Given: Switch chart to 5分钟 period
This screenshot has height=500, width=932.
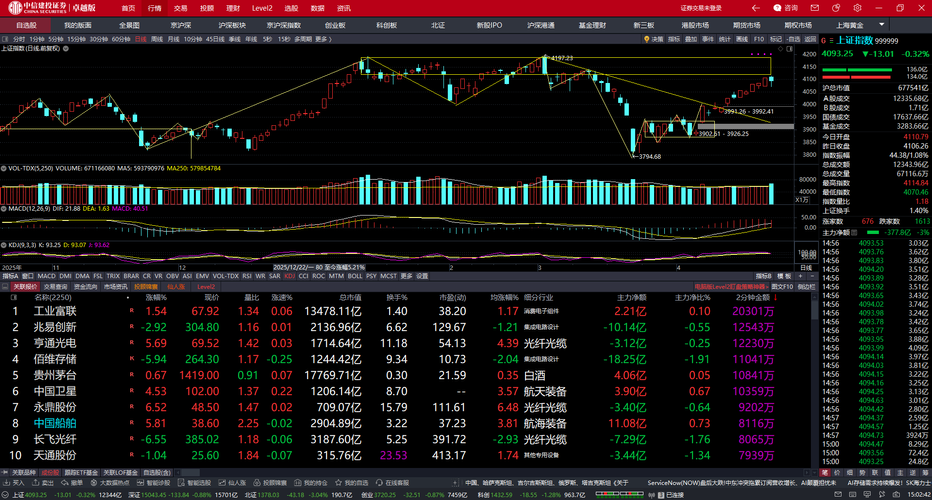Looking at the screenshot, I should click(x=56, y=39).
